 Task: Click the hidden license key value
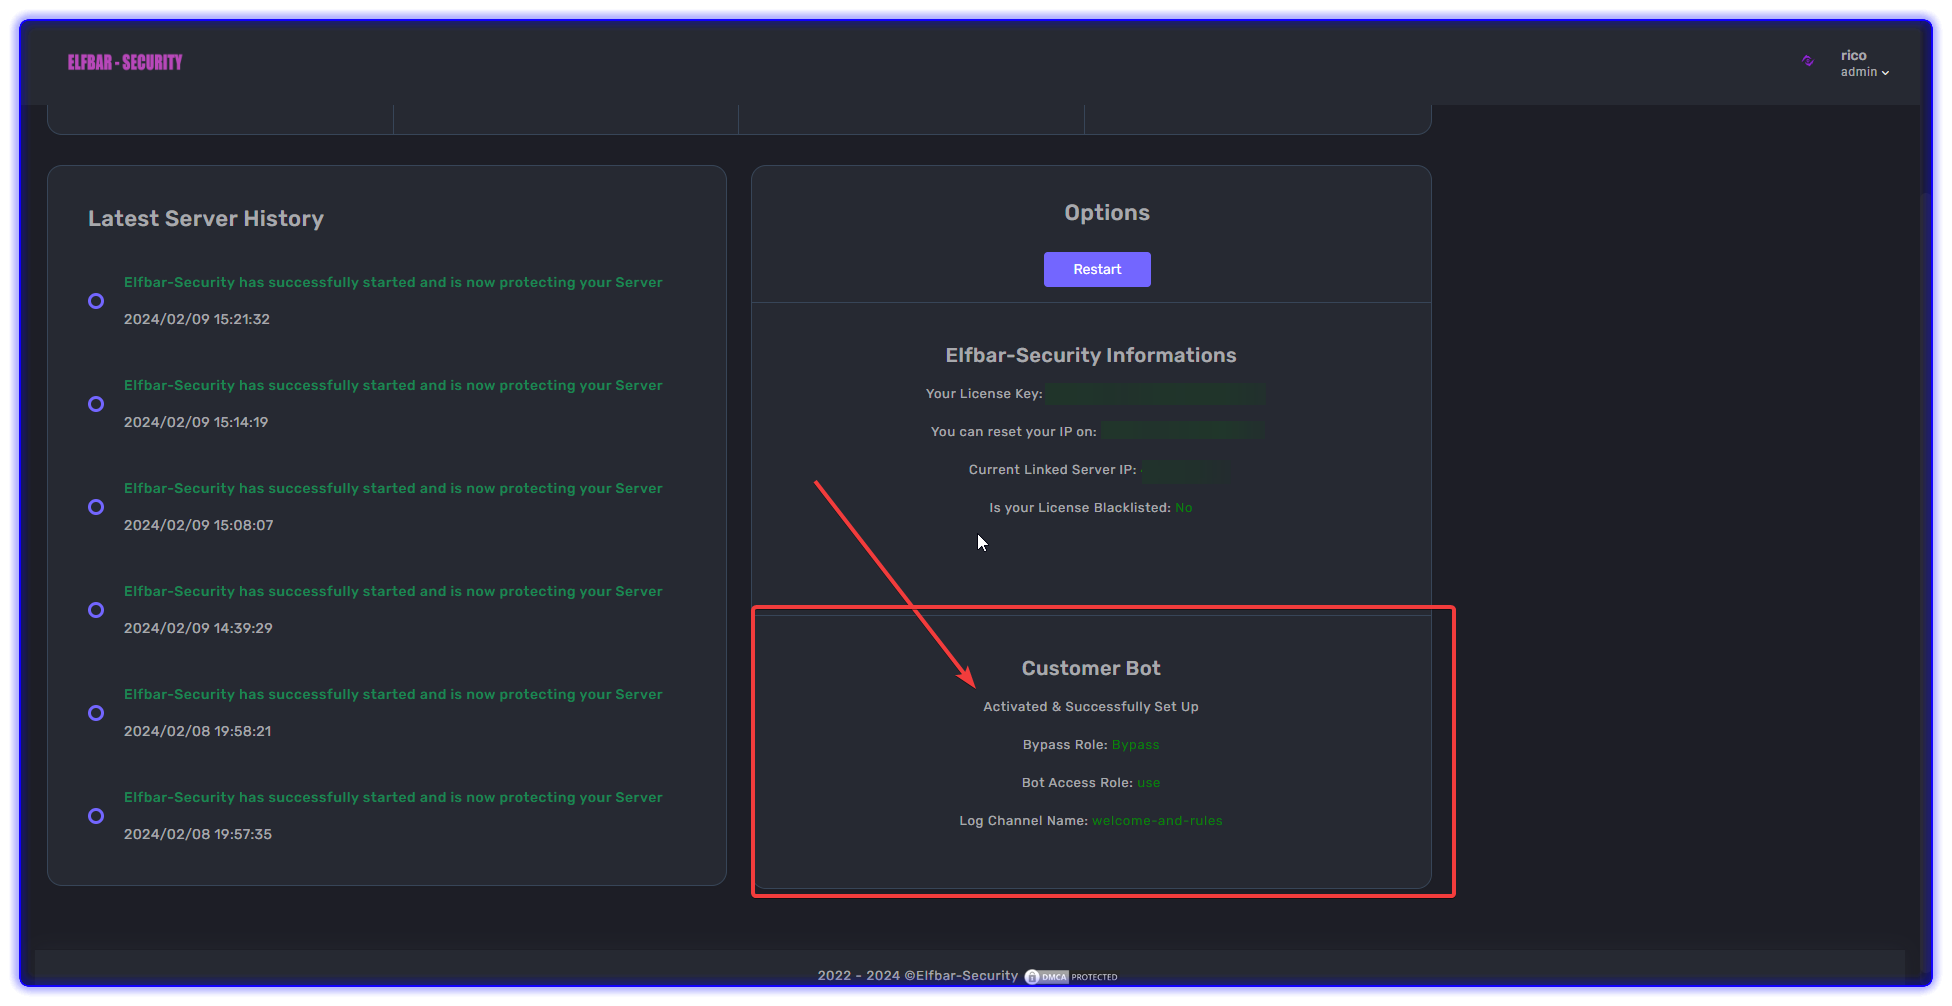pyautogui.click(x=1155, y=394)
